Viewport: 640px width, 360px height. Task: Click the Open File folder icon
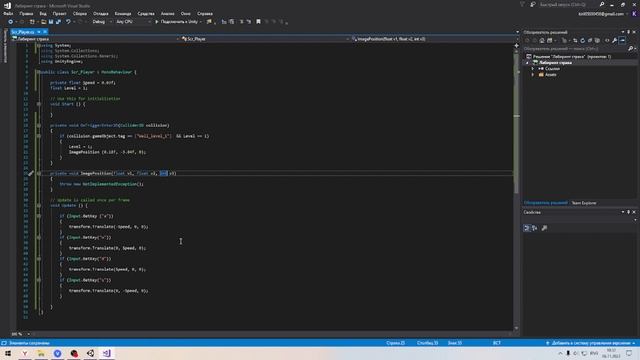43,22
